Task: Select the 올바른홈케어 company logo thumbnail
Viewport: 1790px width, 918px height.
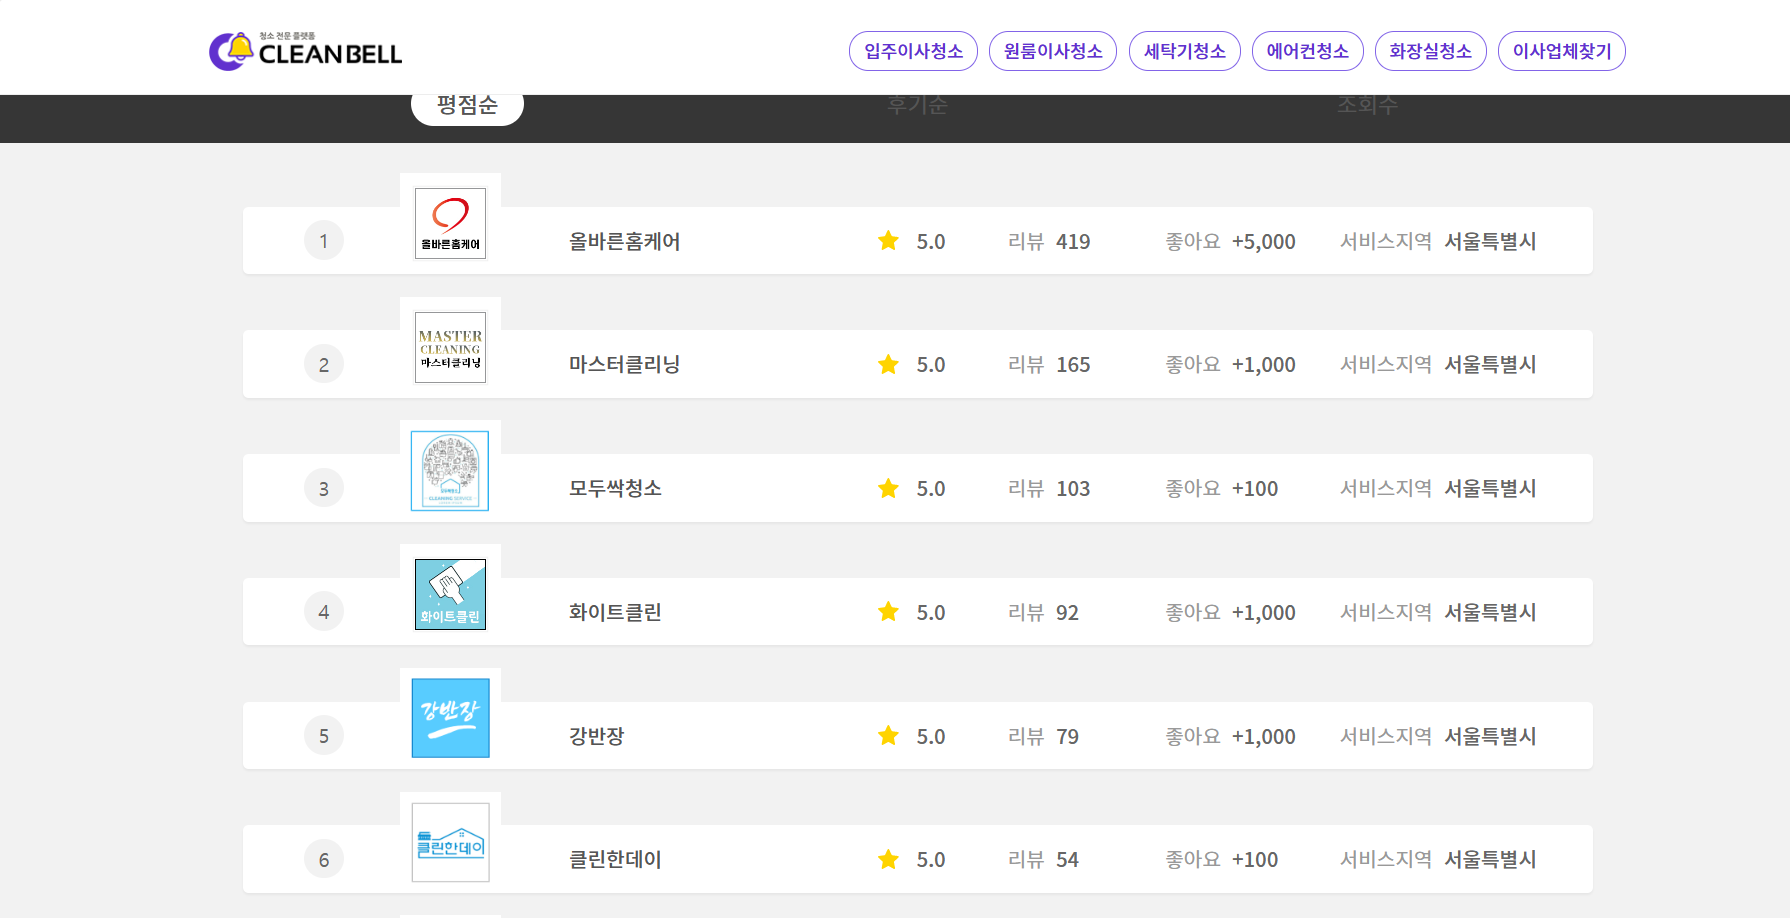Action: pos(450,223)
